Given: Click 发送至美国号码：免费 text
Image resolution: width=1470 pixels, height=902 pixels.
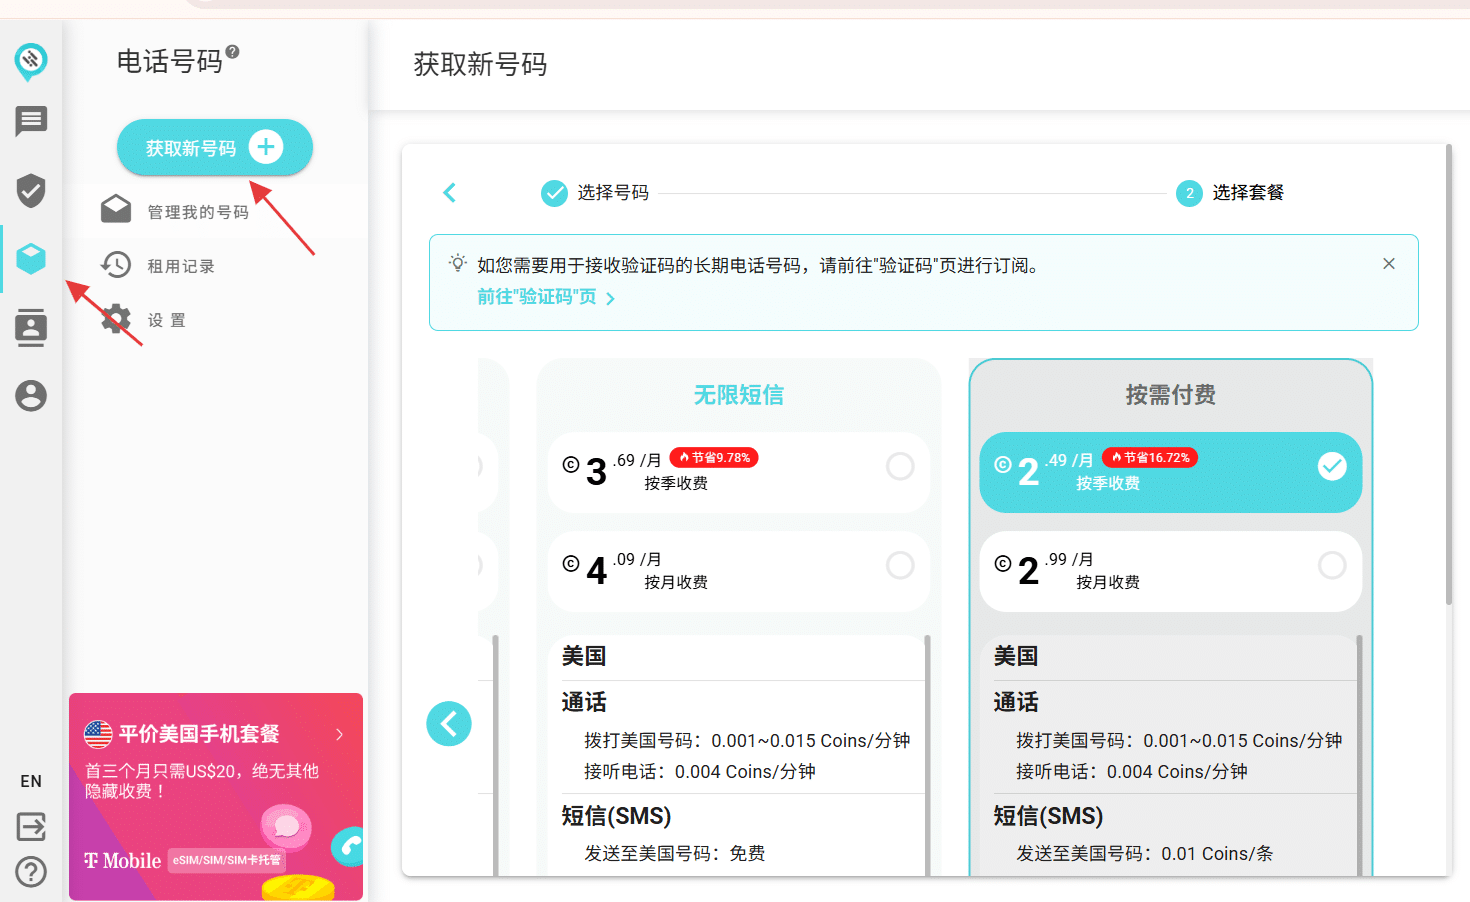Looking at the screenshot, I should click(x=675, y=853).
